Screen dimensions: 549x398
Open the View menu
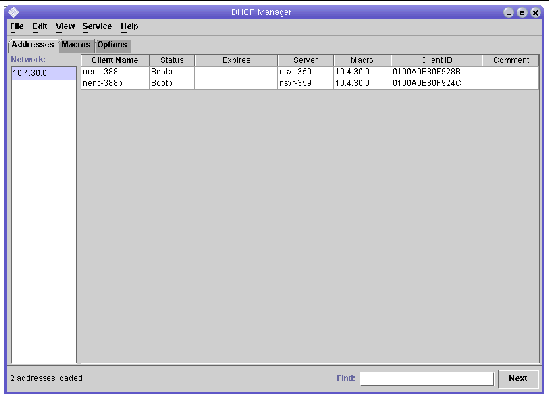point(65,26)
